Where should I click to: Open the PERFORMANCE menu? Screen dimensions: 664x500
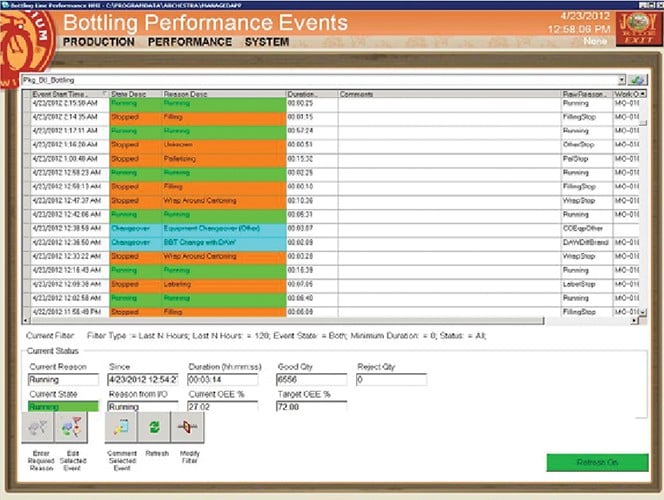188,43
